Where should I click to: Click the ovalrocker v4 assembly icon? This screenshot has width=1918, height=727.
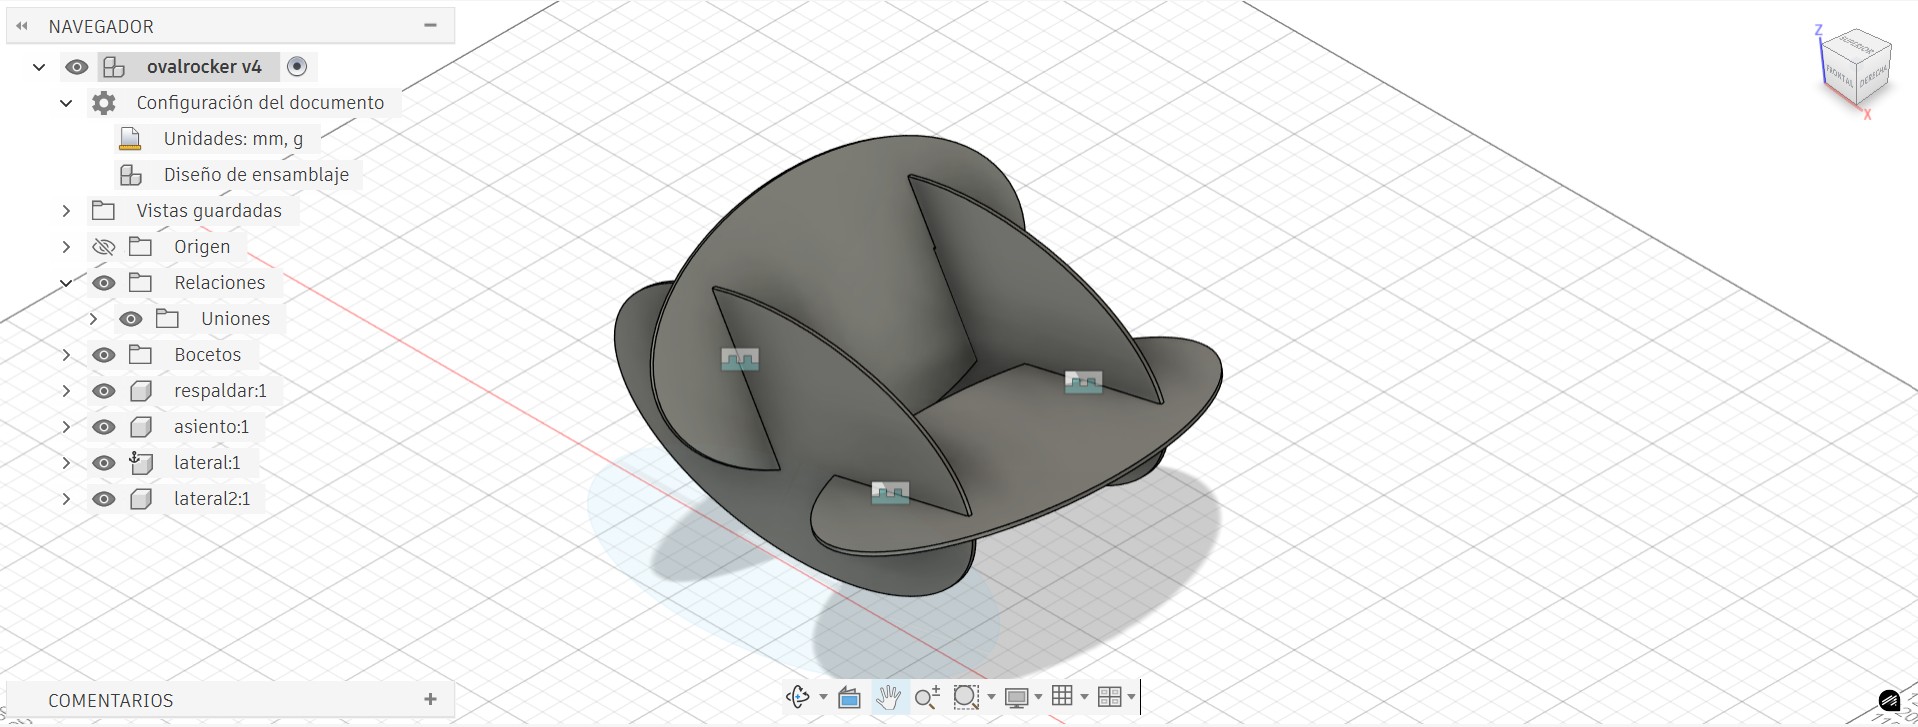pyautogui.click(x=114, y=67)
